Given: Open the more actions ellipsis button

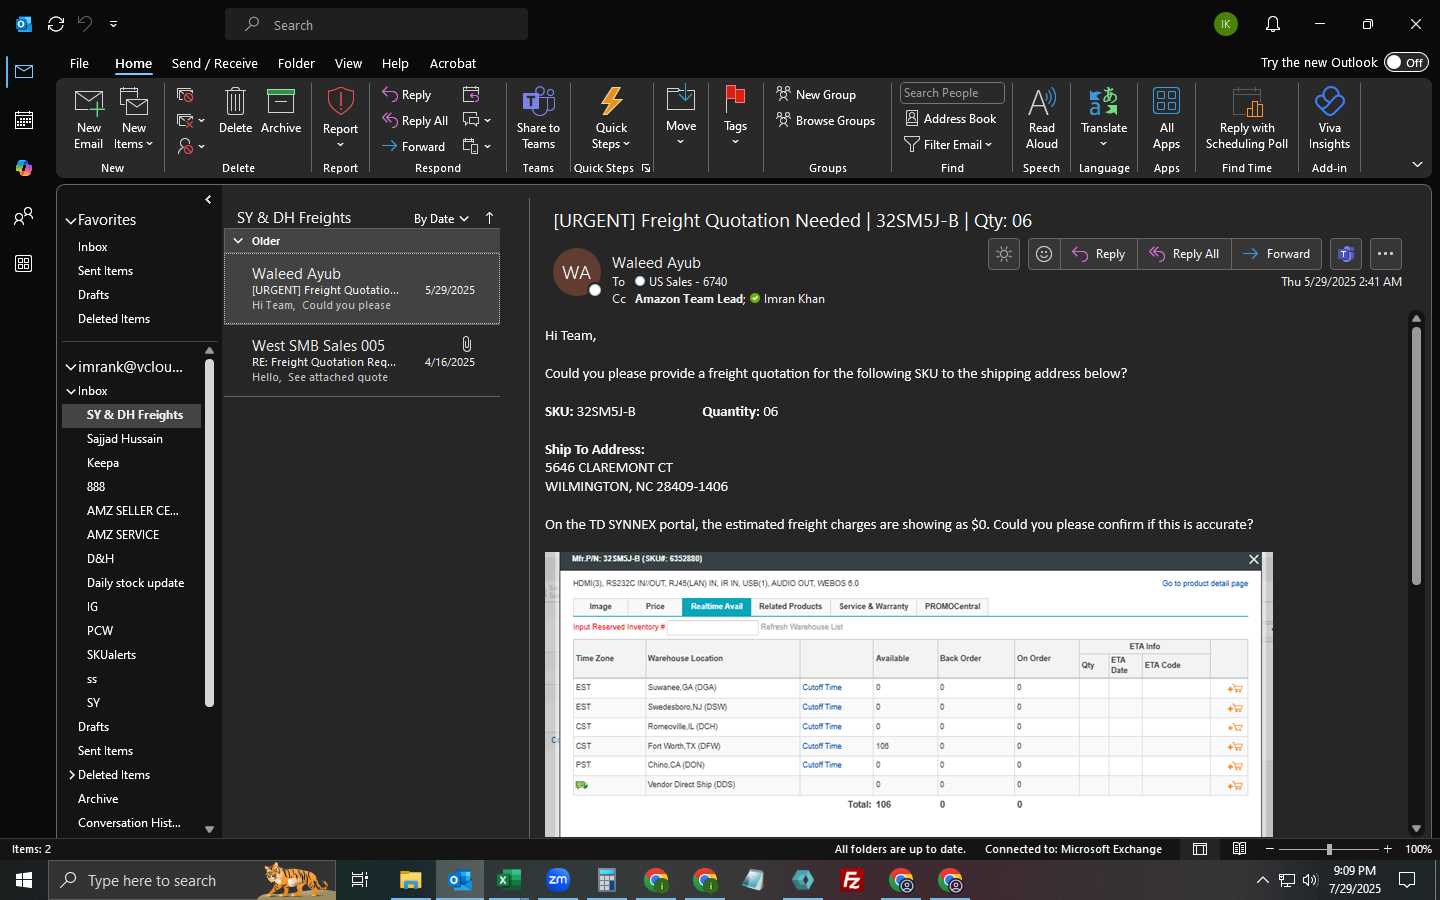Looking at the screenshot, I should (x=1385, y=254).
